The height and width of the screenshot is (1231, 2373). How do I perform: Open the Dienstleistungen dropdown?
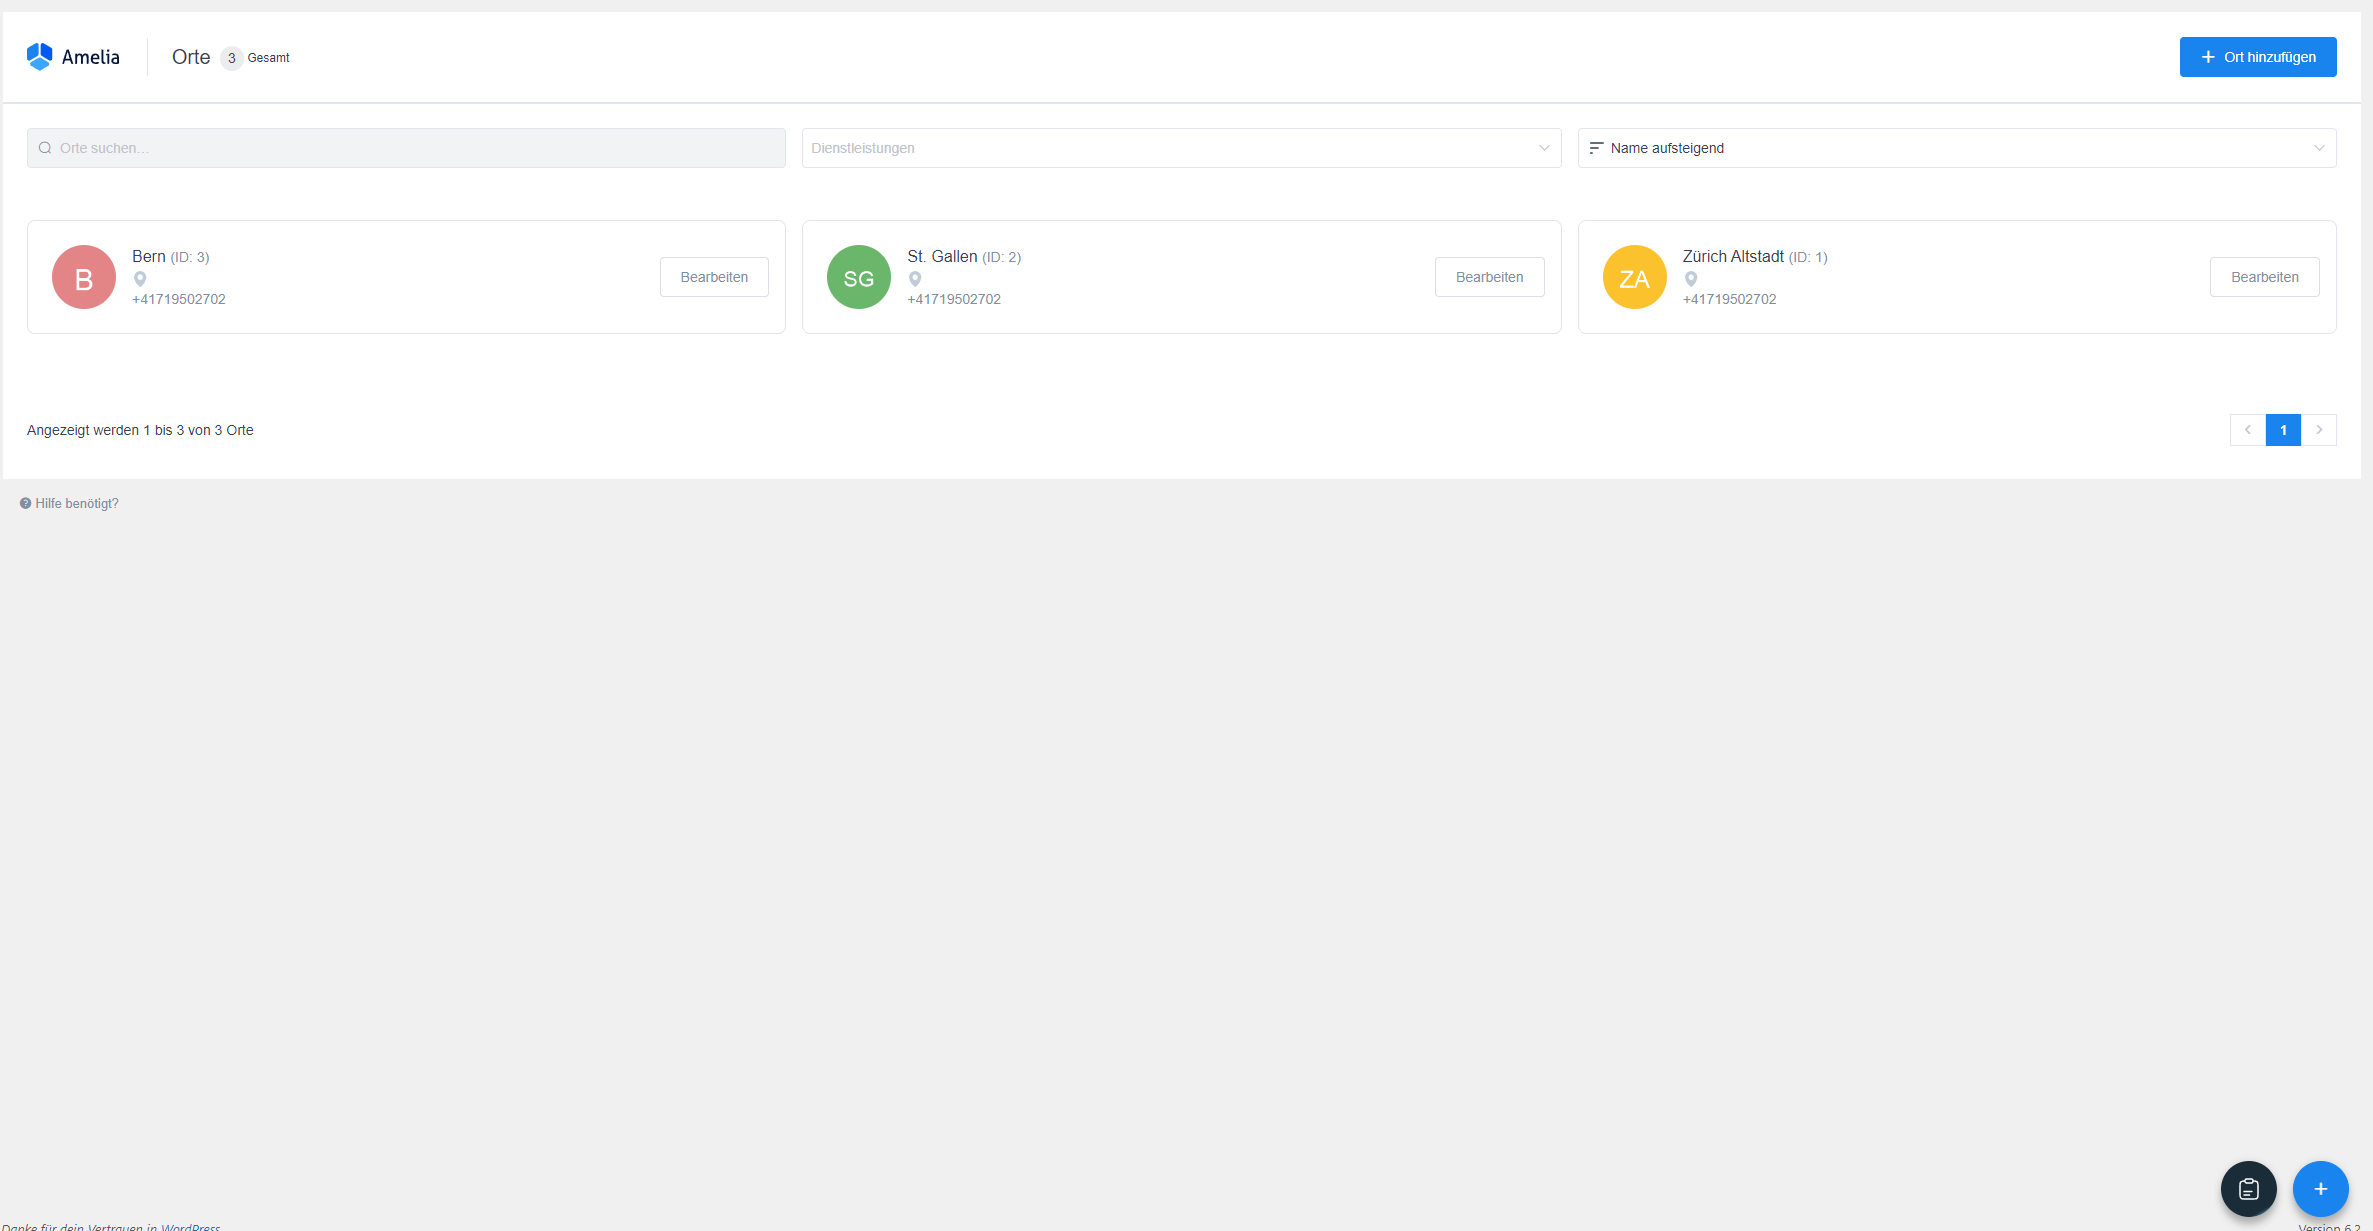click(1181, 148)
